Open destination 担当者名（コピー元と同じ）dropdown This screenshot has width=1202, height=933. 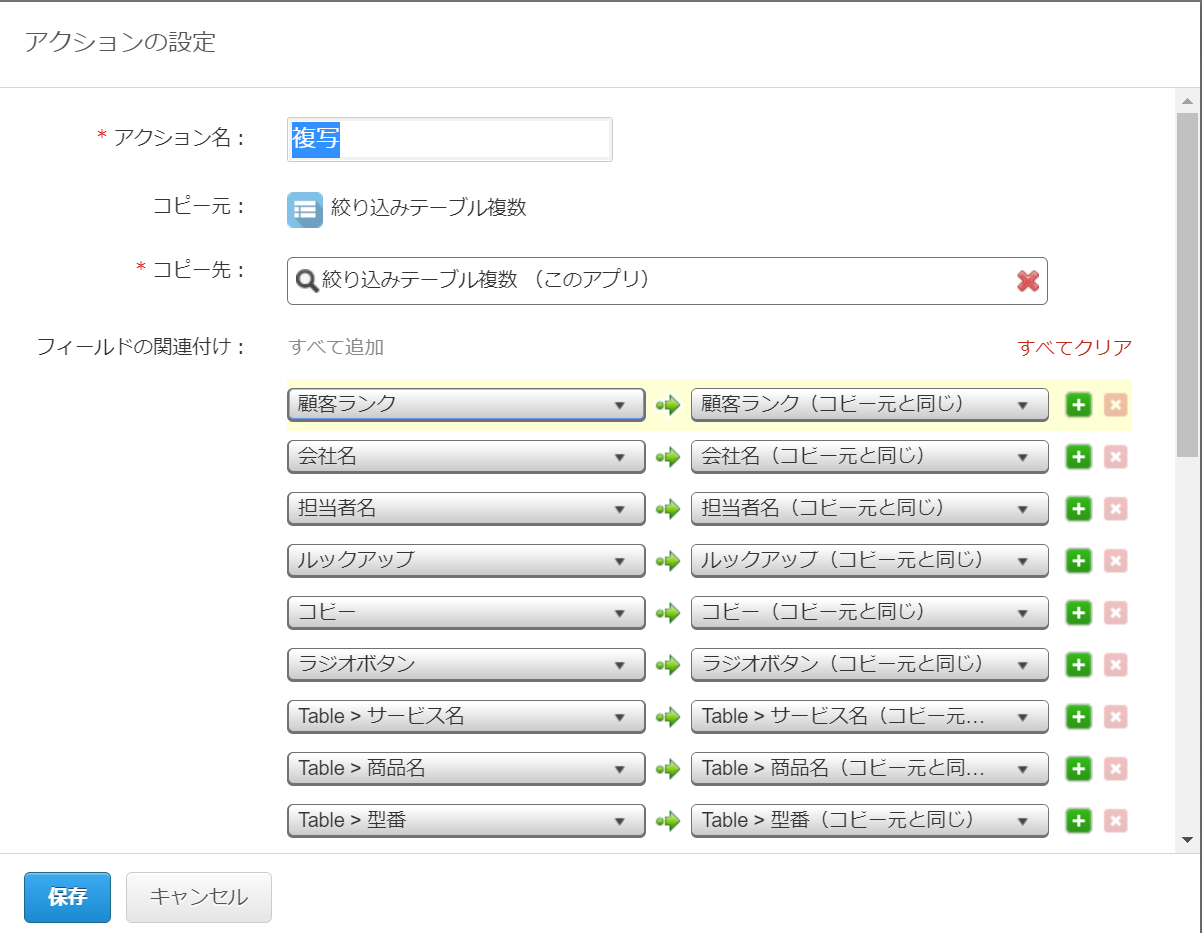869,509
